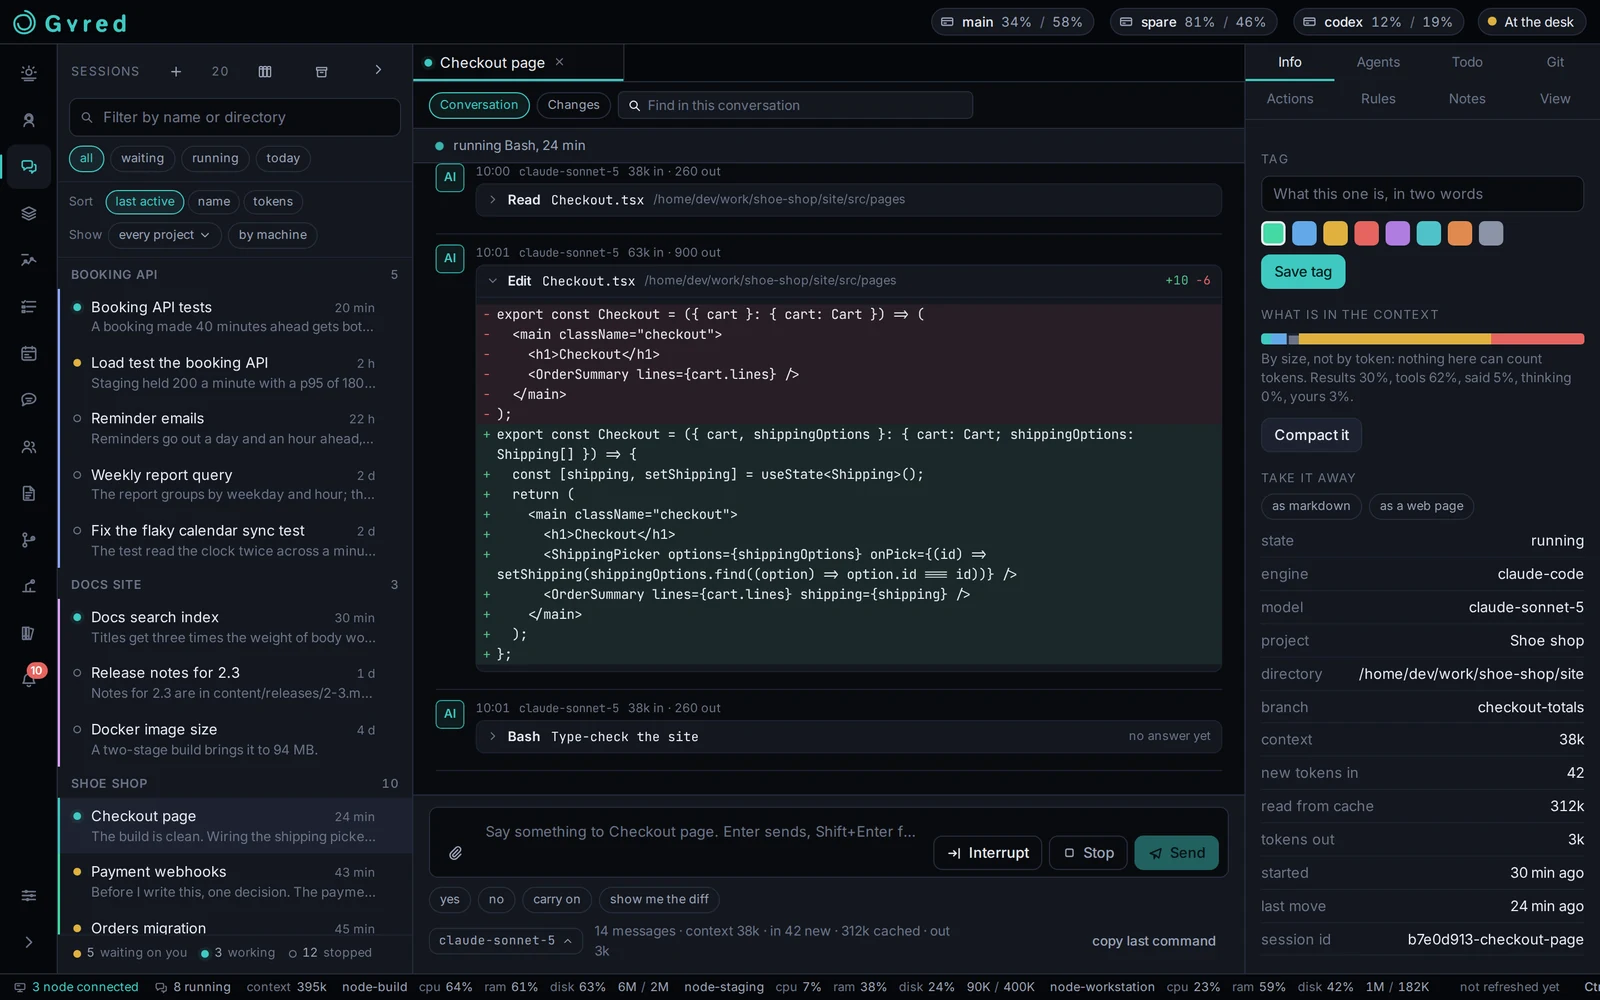Toggle the 'by machine' grouping
This screenshot has width=1600, height=1000.
tap(273, 235)
